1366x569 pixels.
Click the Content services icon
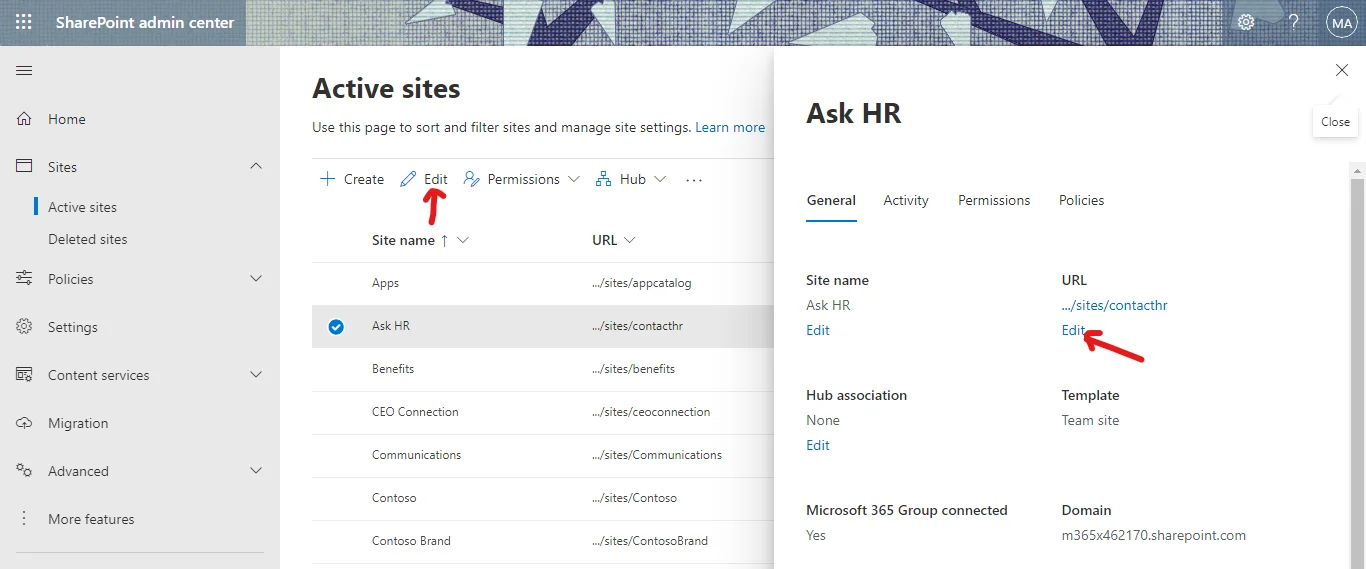pos(24,375)
